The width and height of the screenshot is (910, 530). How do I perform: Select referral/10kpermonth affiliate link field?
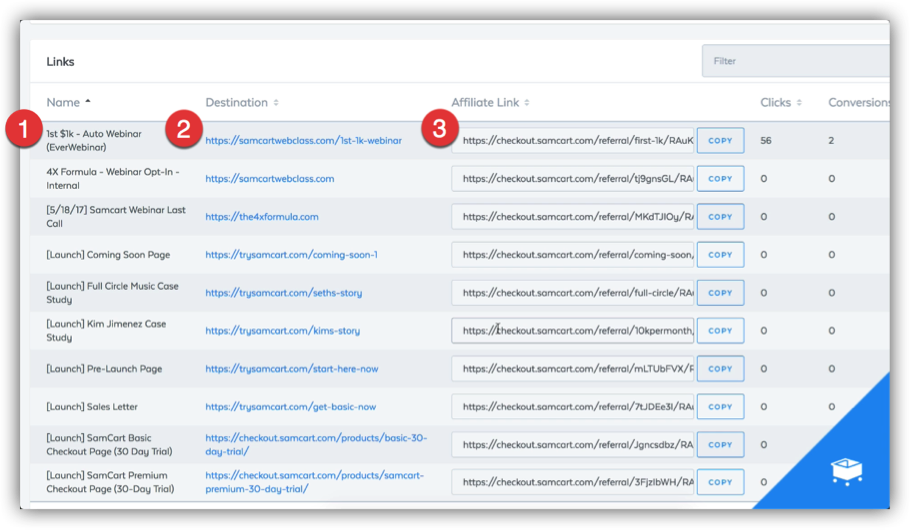click(573, 330)
